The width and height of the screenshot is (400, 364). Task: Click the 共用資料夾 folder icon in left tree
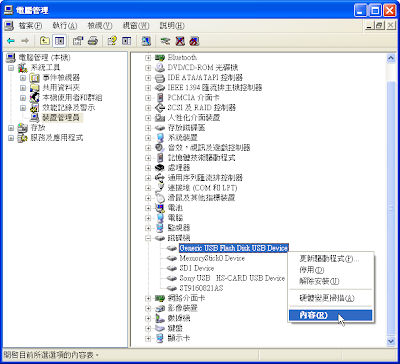pyautogui.click(x=35, y=88)
